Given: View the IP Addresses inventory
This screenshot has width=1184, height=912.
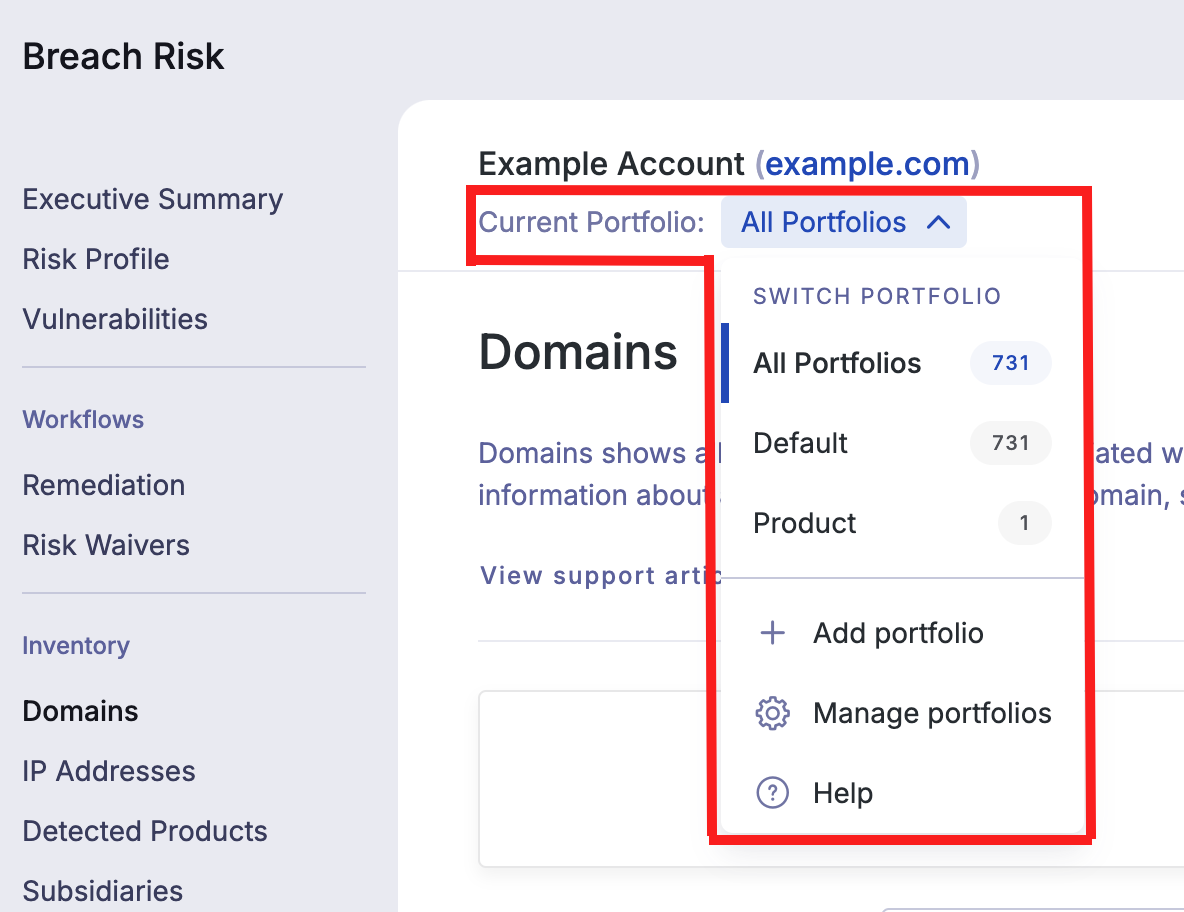Looking at the screenshot, I should click(x=108, y=771).
